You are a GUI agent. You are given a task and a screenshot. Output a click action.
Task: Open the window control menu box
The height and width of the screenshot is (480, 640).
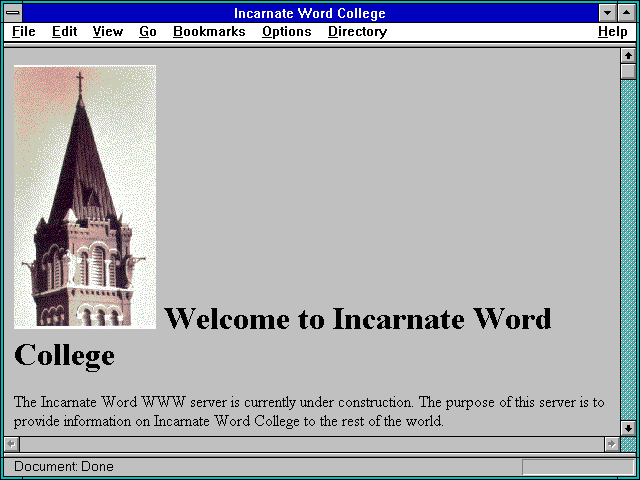[x=13, y=13]
